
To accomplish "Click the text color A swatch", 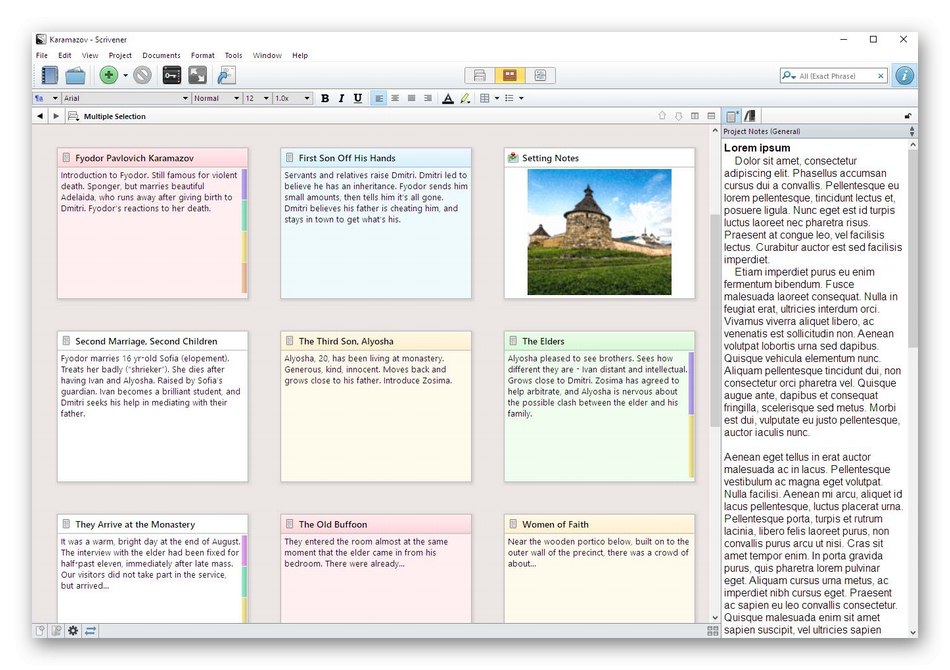I will tap(448, 98).
